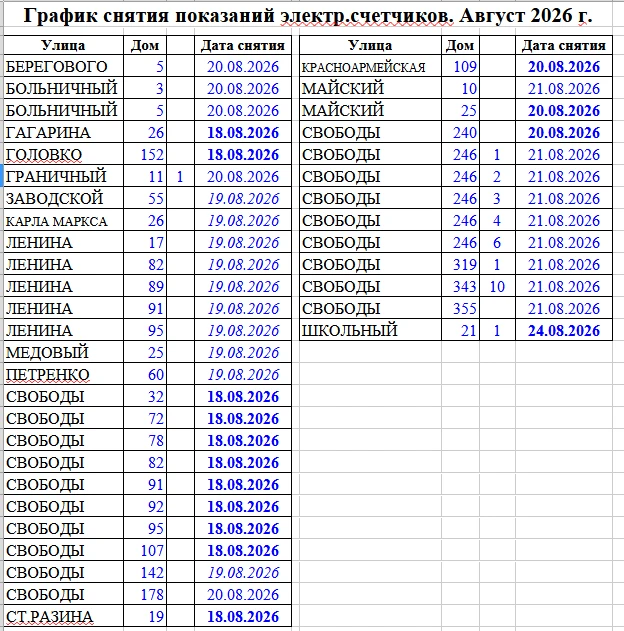Select the street cell of БОЛЬНИЧНЫЙ 3

click(x=64, y=89)
